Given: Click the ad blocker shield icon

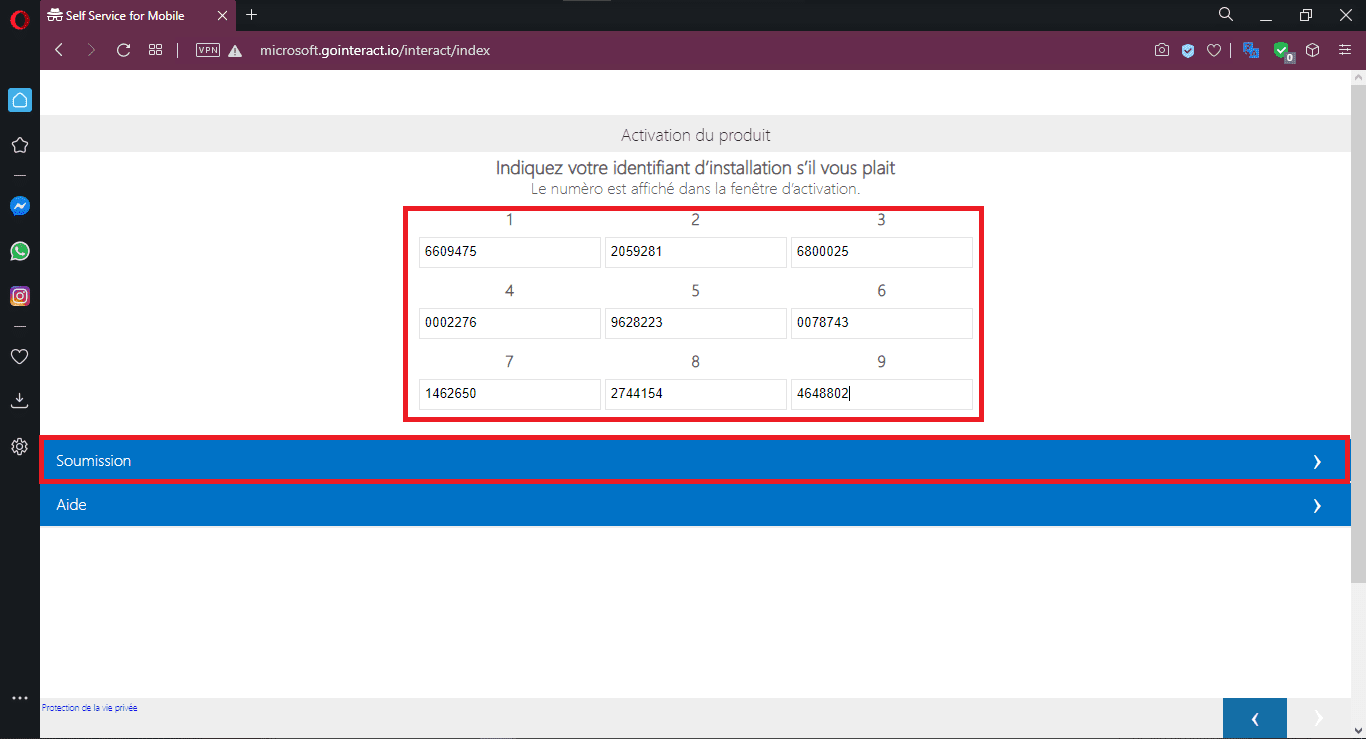Looking at the screenshot, I should tap(1188, 50).
